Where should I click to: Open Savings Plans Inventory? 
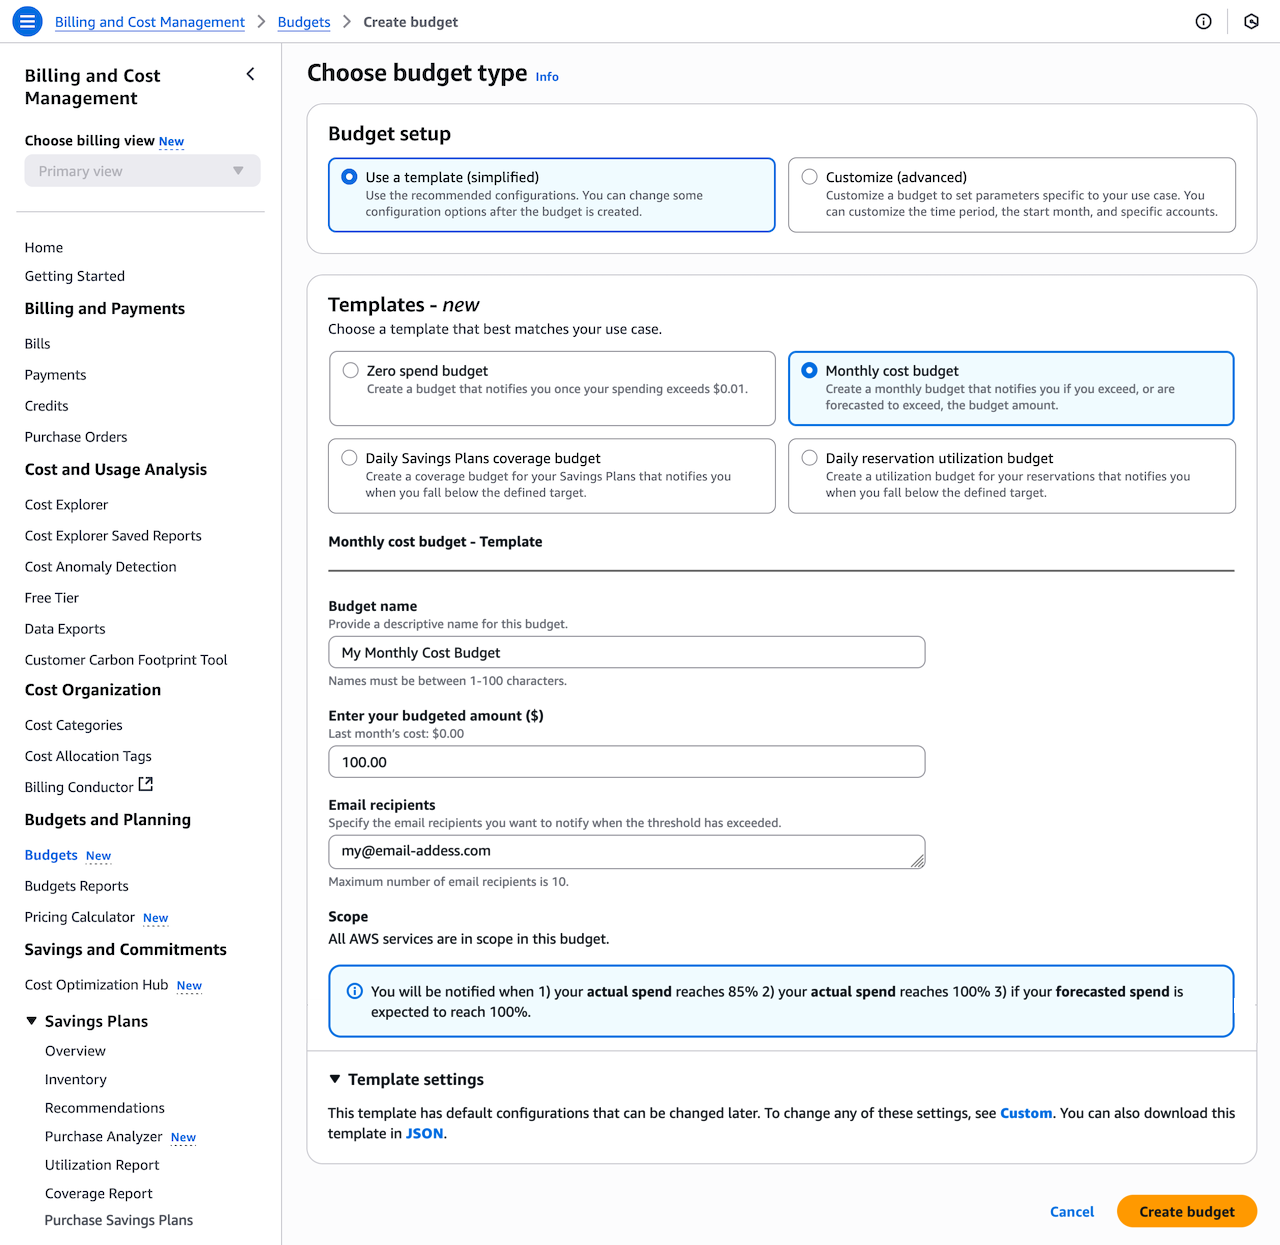click(76, 1080)
